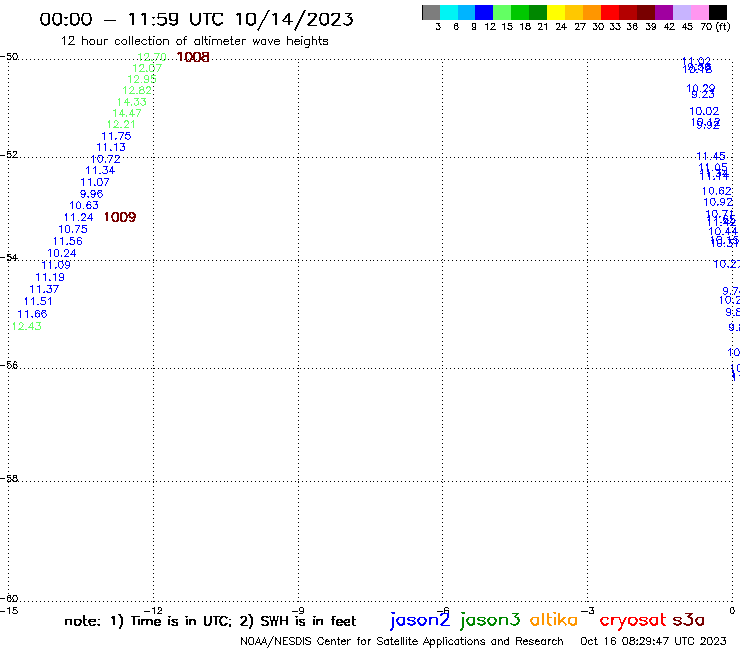Click the purple swatch in the color scale
This screenshot has height=650, width=740.
click(x=664, y=12)
